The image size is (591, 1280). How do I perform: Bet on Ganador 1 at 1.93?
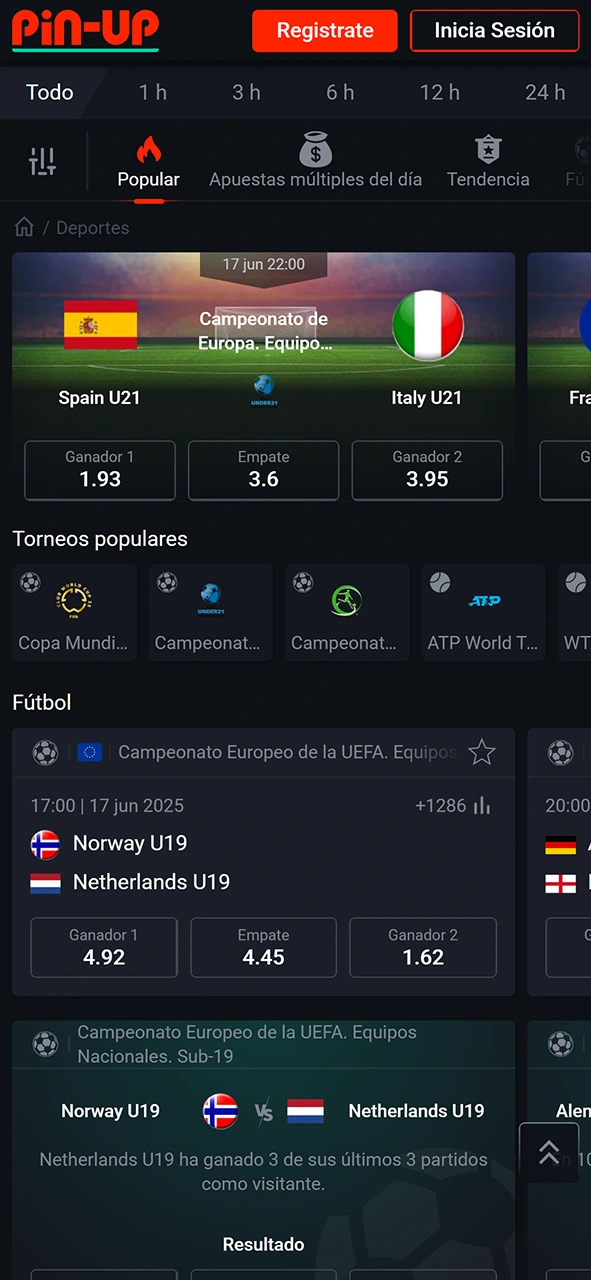100,470
